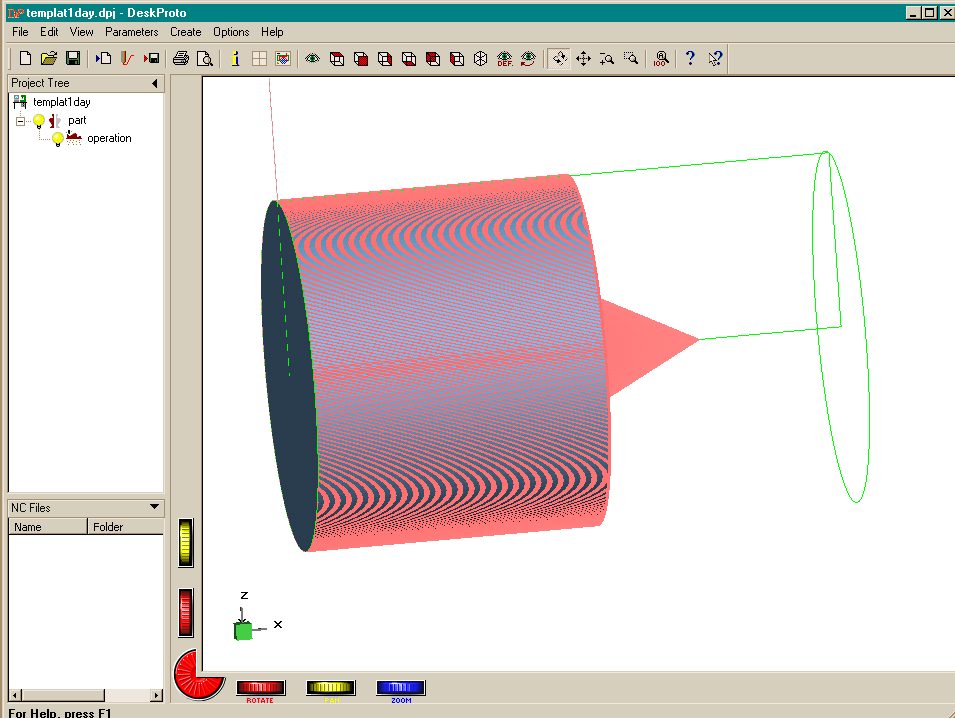Toggle the eye Show Geometry toolbar icon

coord(312,59)
